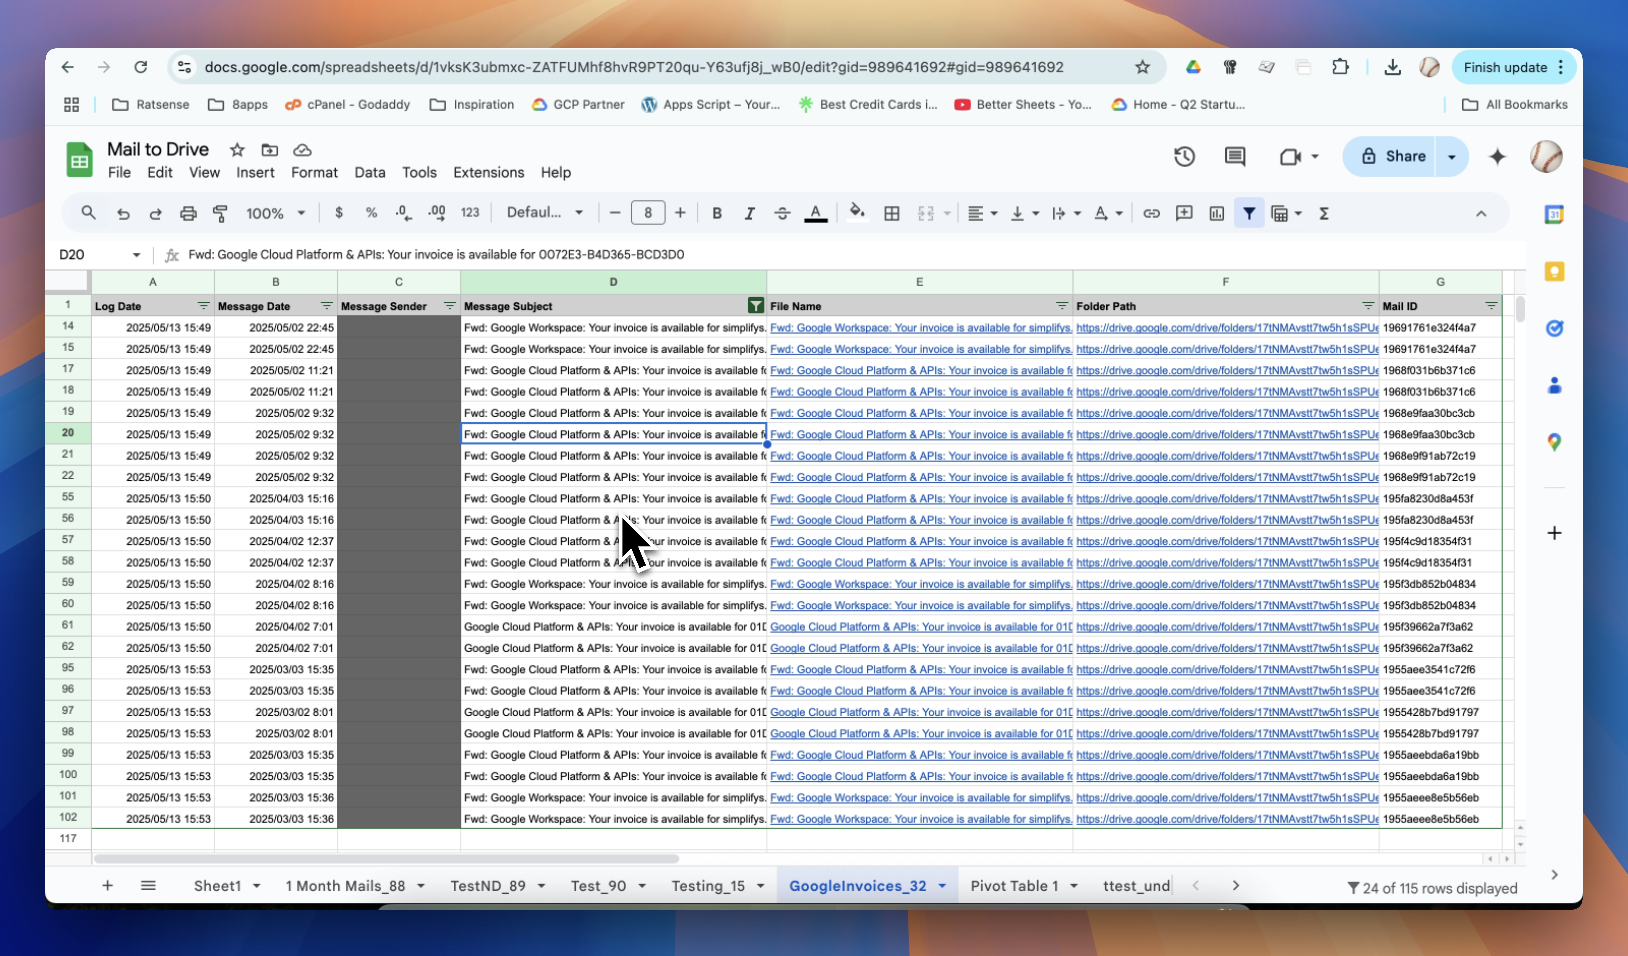Insert a link

(x=1152, y=213)
